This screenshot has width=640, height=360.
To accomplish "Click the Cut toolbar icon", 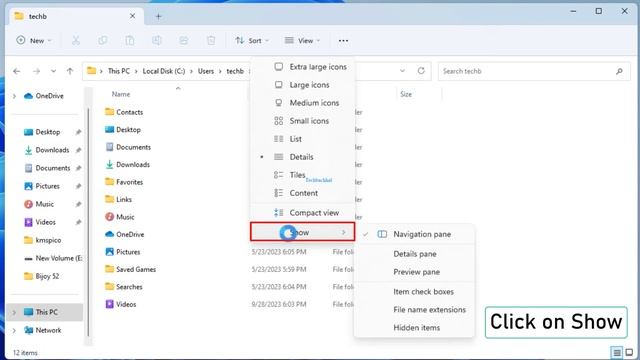I will [x=76, y=40].
